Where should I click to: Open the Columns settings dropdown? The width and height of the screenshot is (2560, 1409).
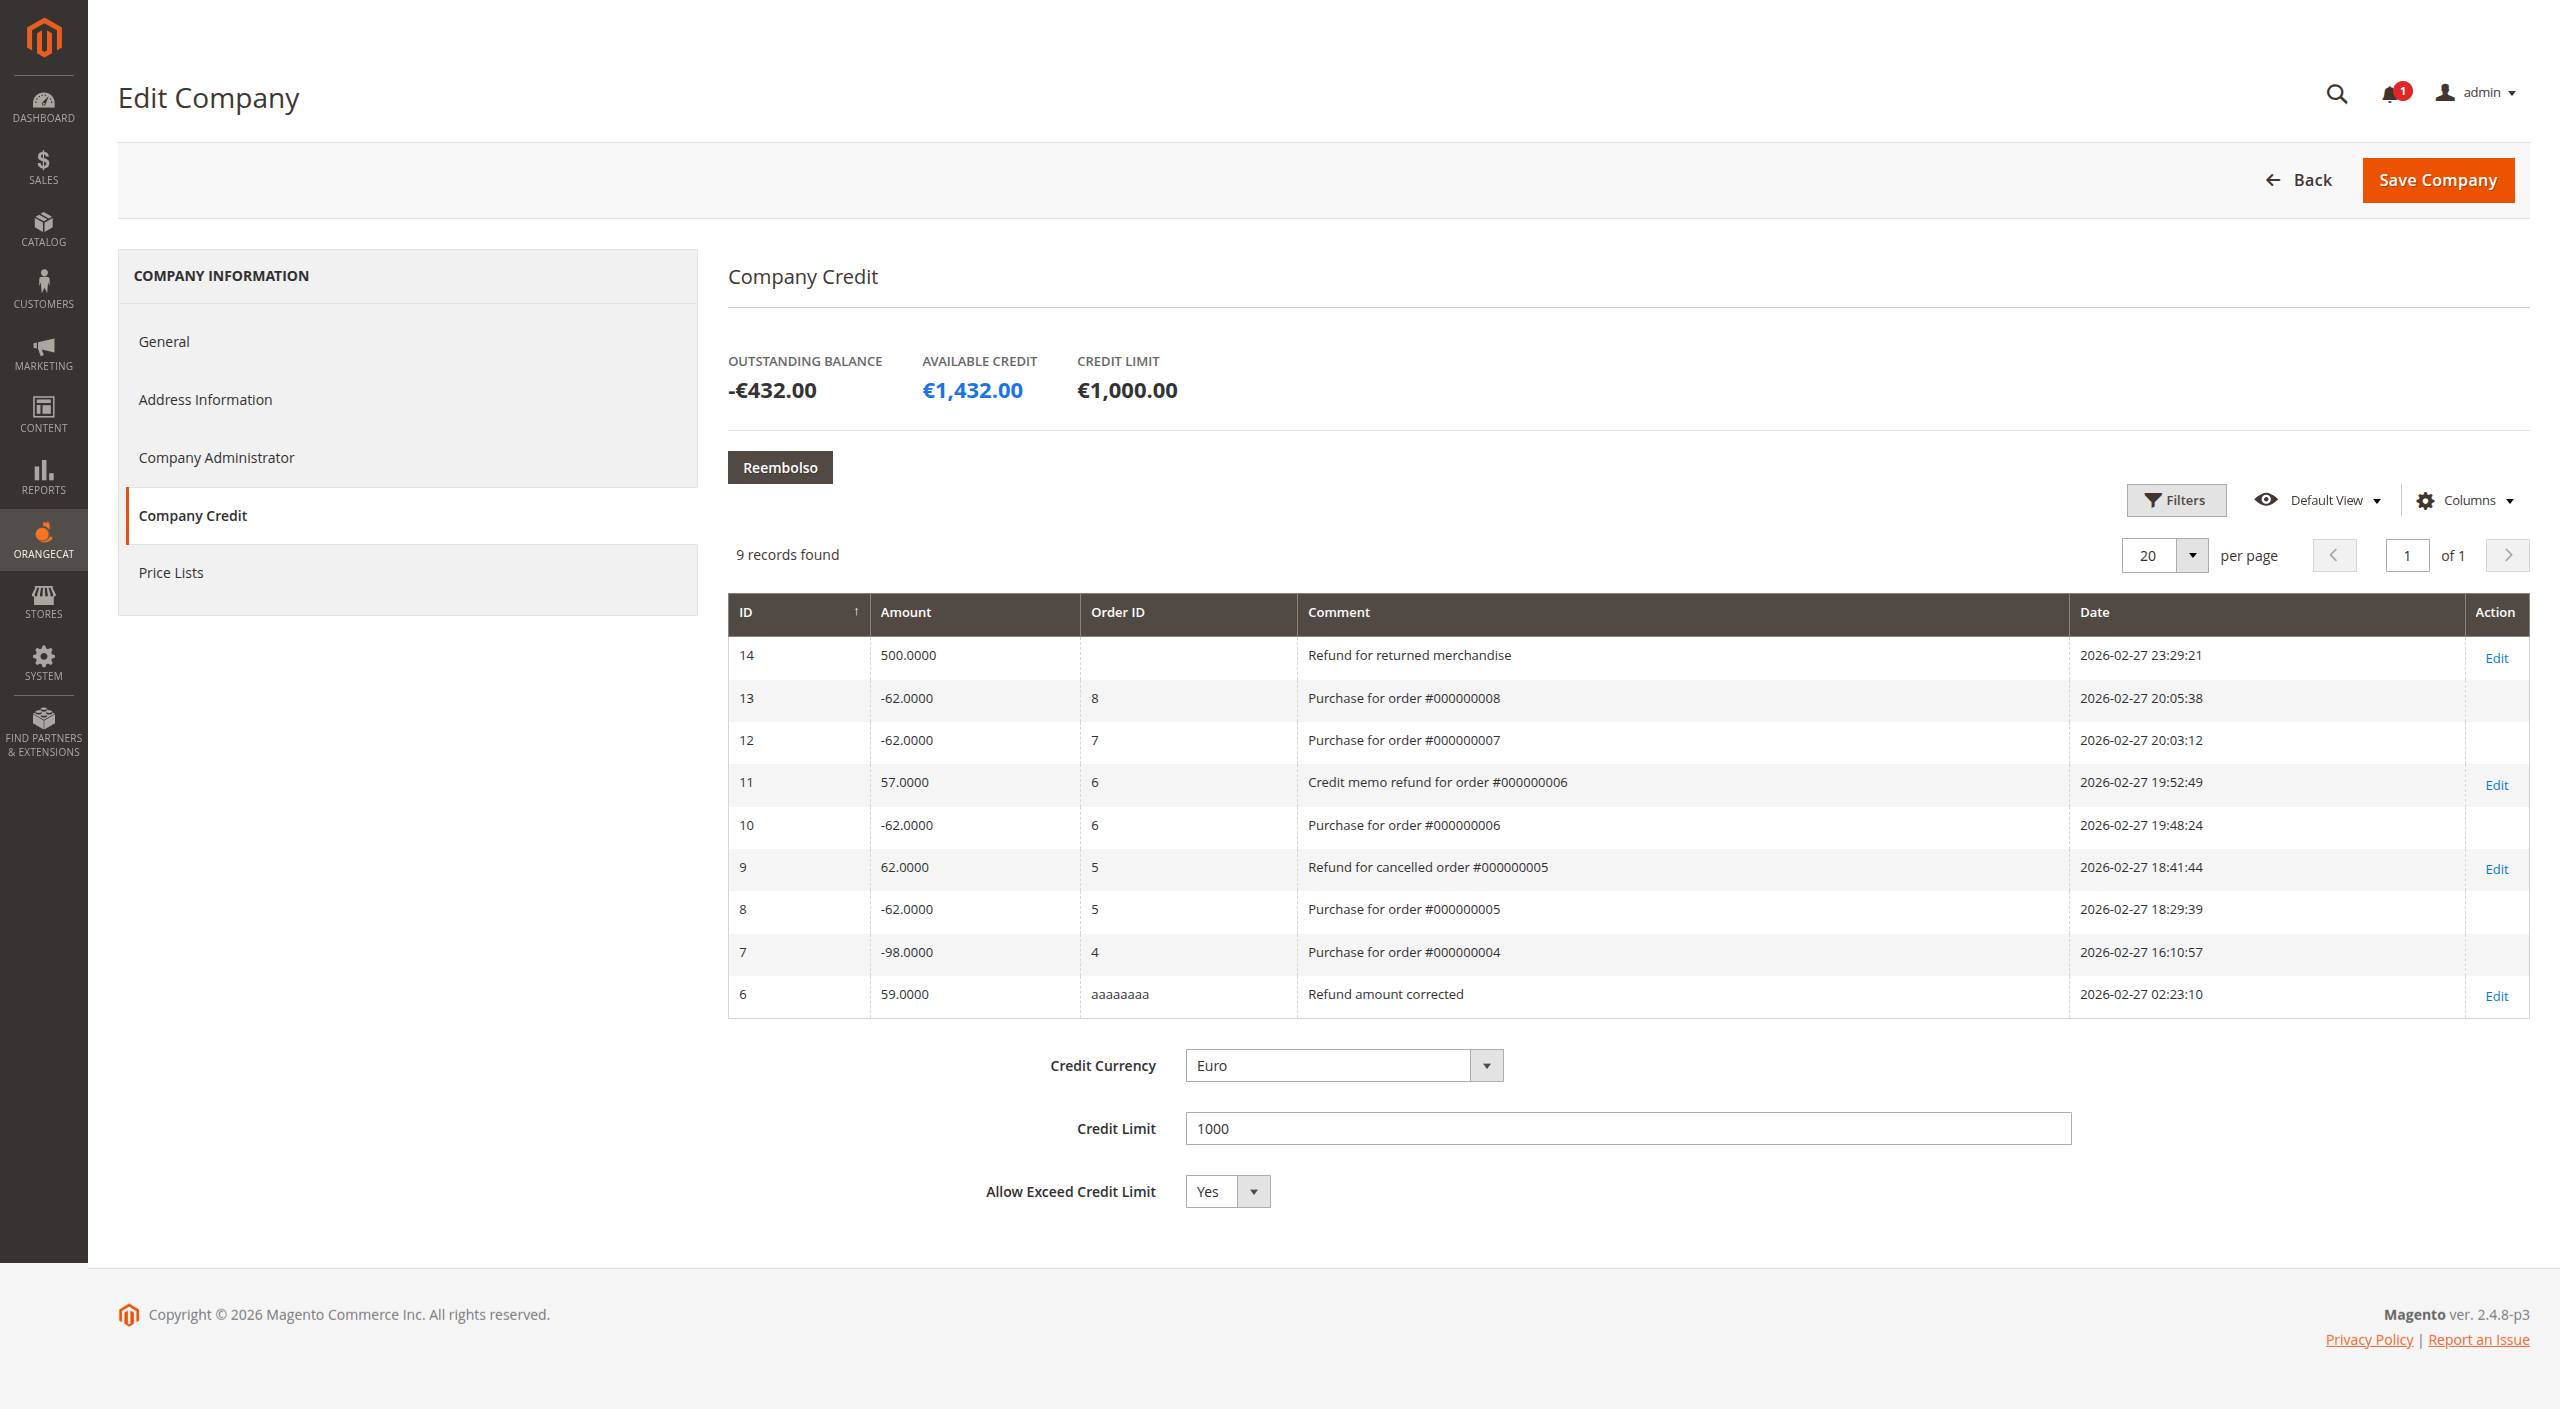click(2465, 500)
